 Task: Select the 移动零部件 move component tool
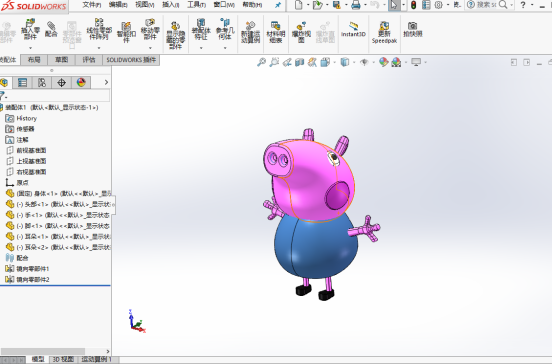pyautogui.click(x=150, y=30)
